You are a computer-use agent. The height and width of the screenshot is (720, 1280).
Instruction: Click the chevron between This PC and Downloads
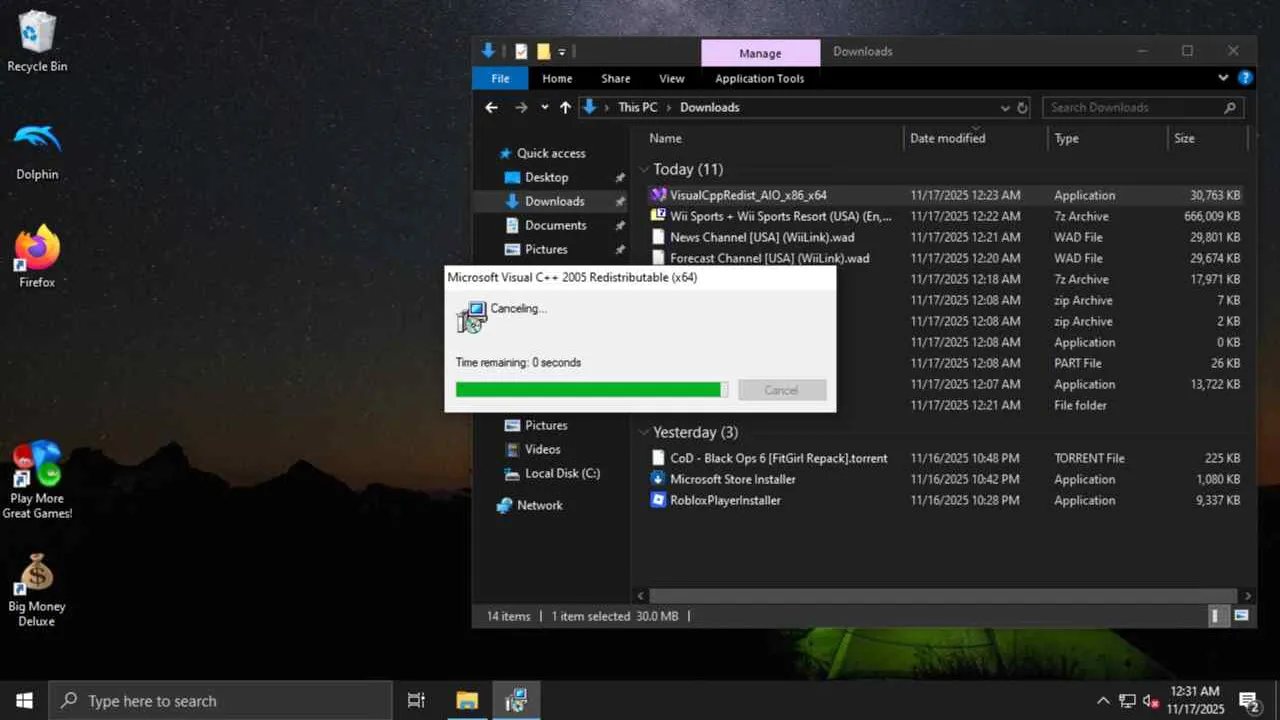coord(669,108)
